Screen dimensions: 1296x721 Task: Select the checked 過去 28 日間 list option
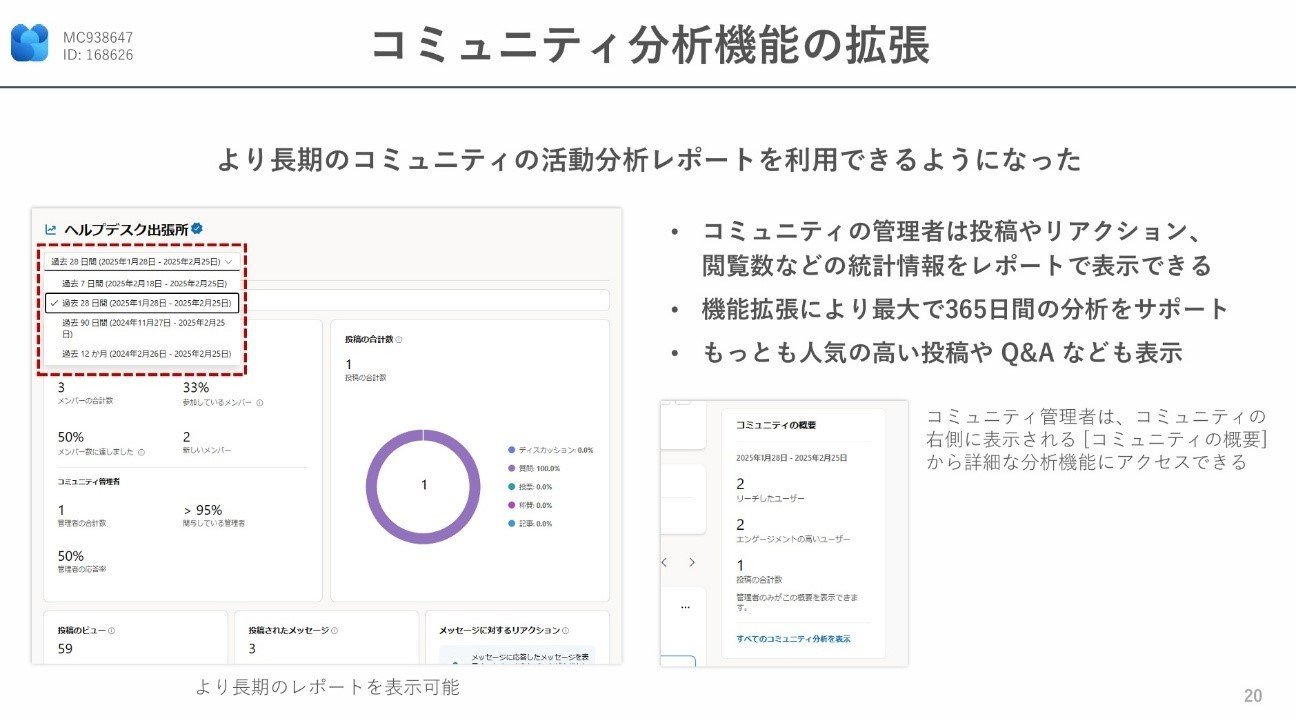[x=142, y=303]
